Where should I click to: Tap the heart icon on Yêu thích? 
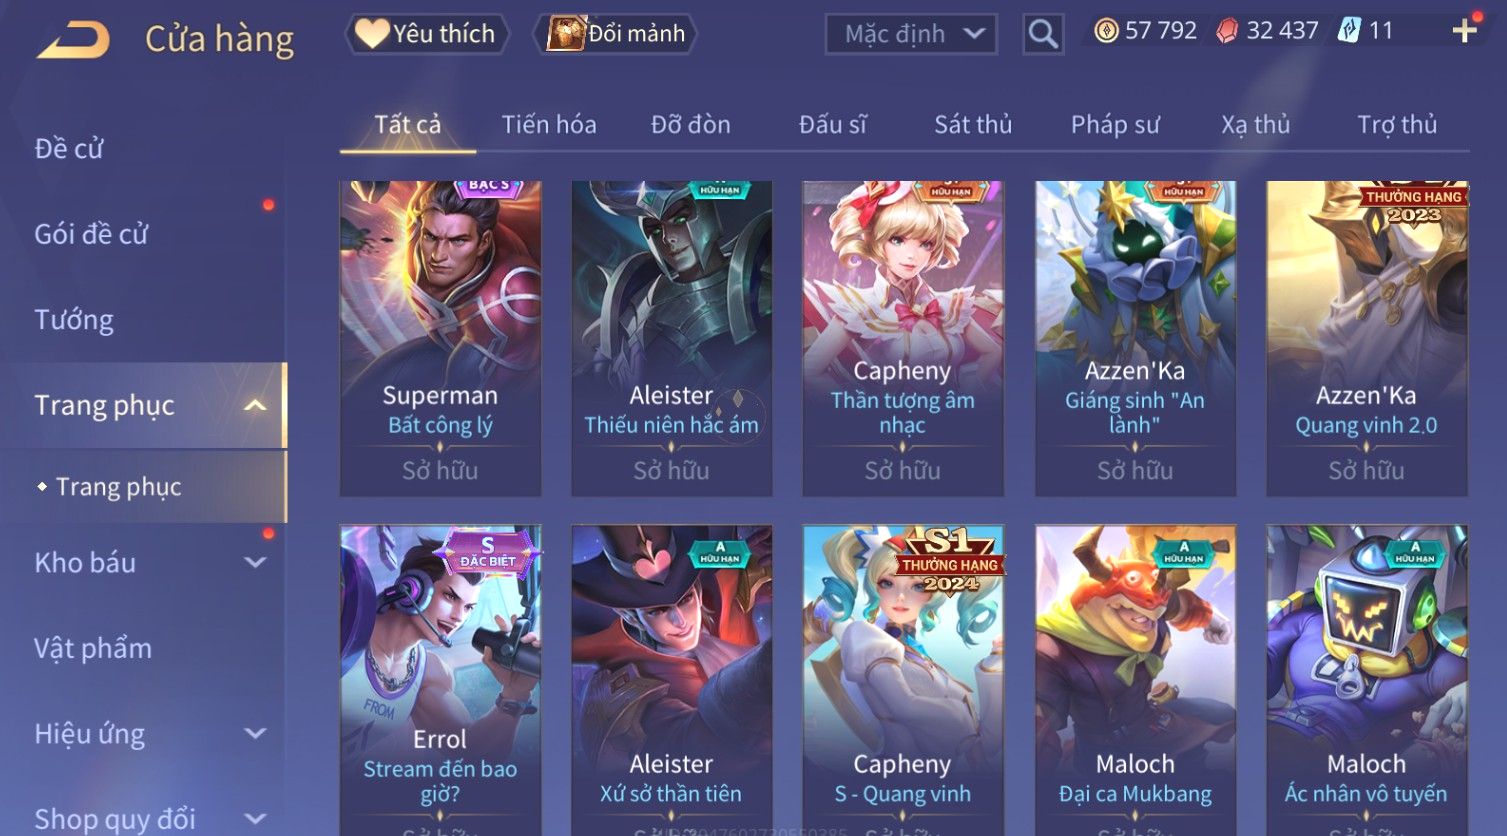pos(372,33)
